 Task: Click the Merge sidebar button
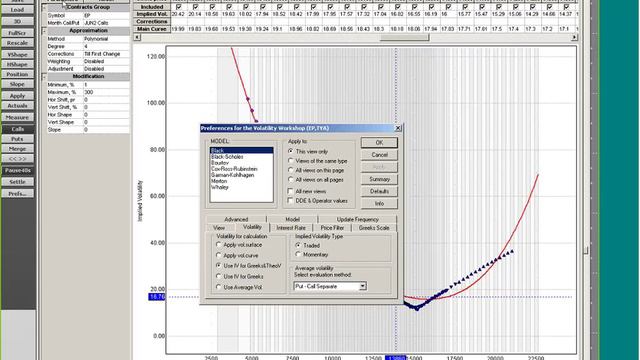tap(17, 149)
